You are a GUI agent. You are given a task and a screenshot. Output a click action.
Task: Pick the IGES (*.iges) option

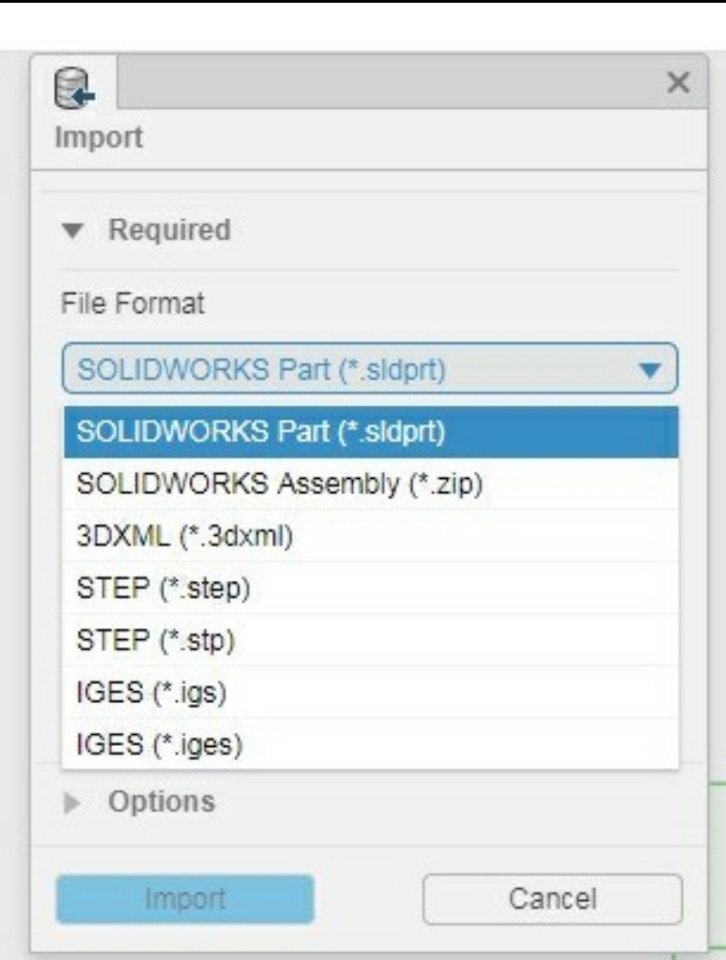click(160, 744)
